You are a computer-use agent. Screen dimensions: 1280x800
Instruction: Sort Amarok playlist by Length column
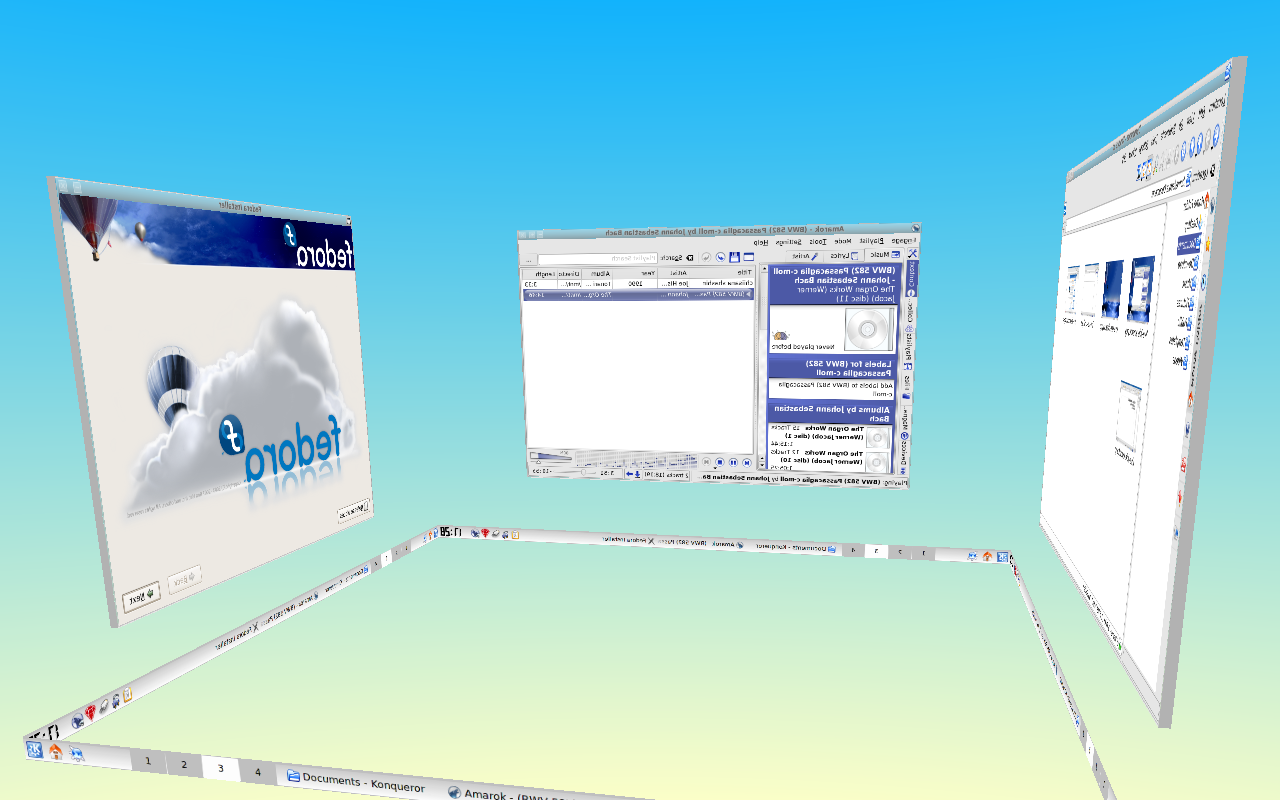[541, 273]
